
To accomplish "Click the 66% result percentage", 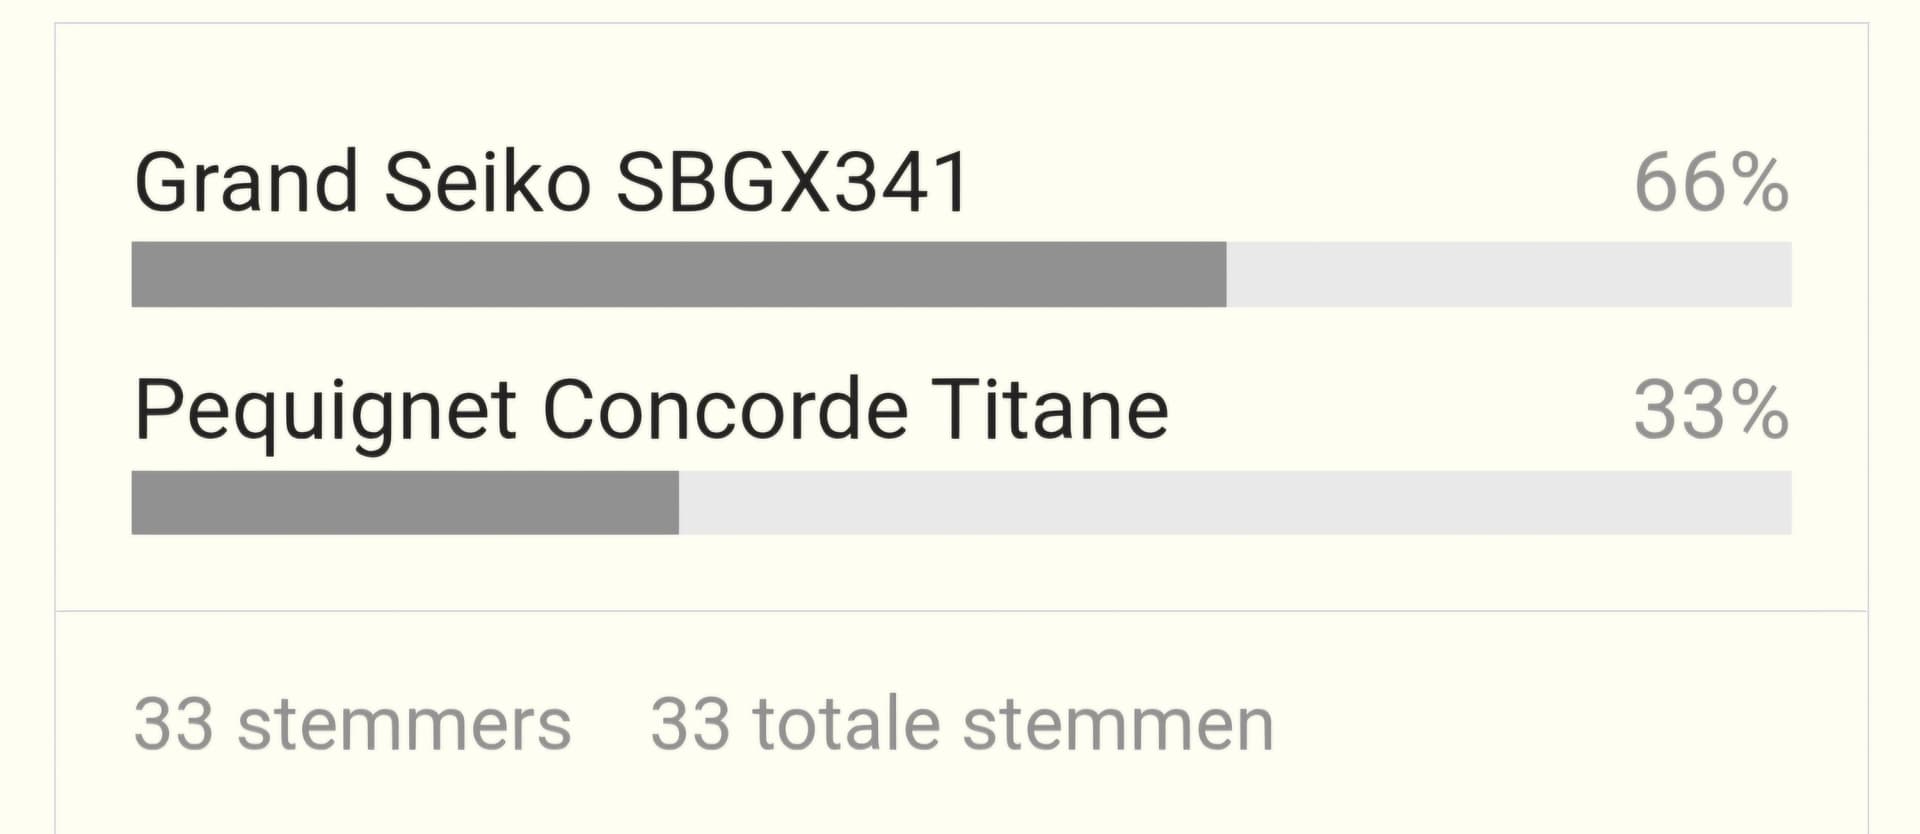I will pyautogui.click(x=1710, y=184).
